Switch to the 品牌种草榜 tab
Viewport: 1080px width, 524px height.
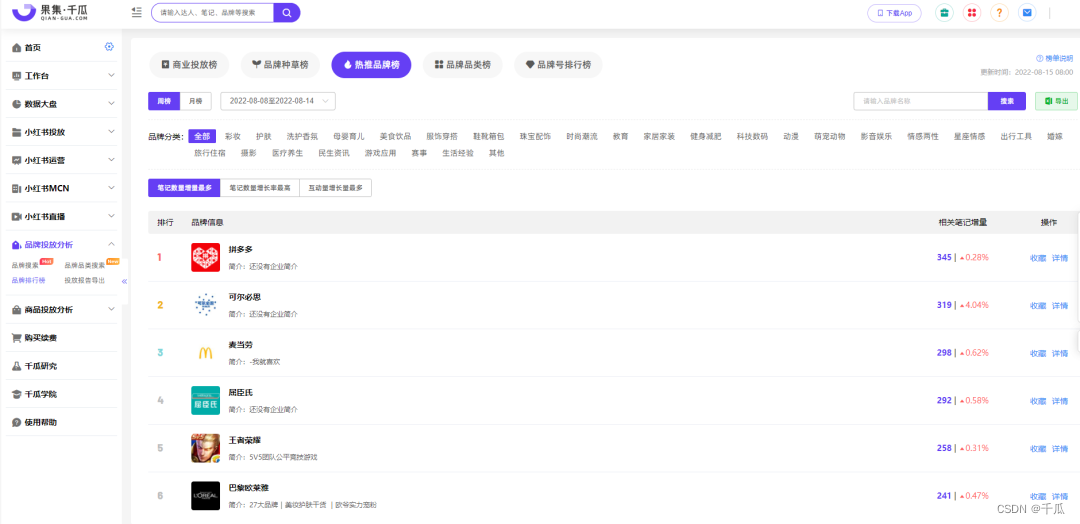(x=280, y=65)
